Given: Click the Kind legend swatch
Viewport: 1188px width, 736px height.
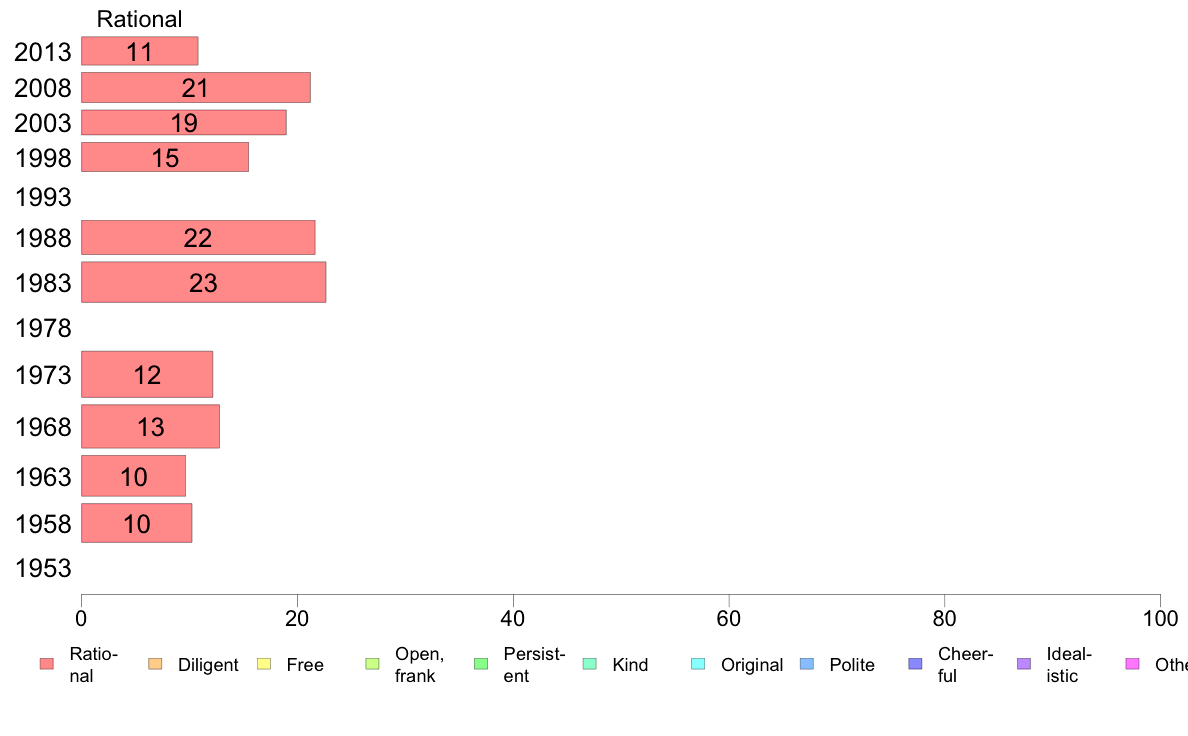Looking at the screenshot, I should (589, 664).
